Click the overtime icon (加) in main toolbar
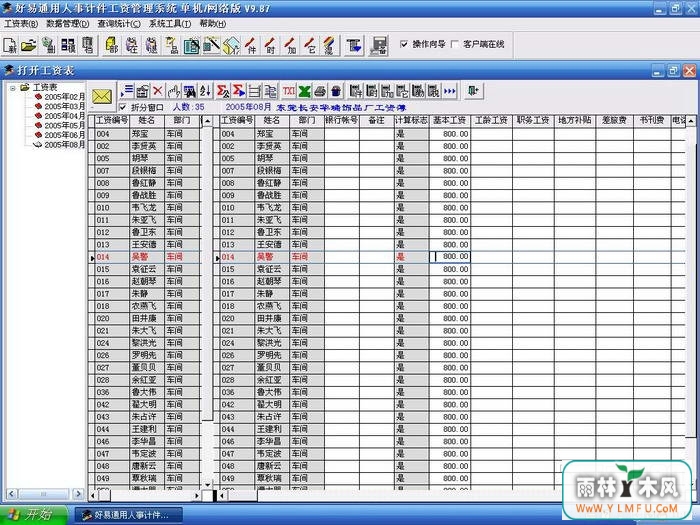The image size is (700, 525). [291, 45]
